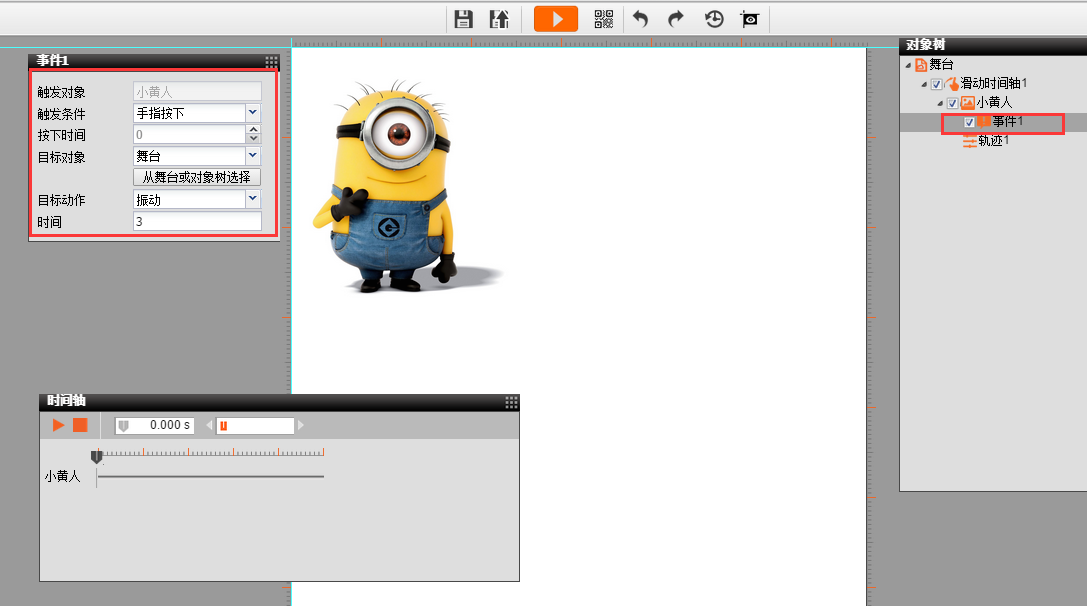Click the timeline time field showing 0.000 s

(x=155, y=425)
